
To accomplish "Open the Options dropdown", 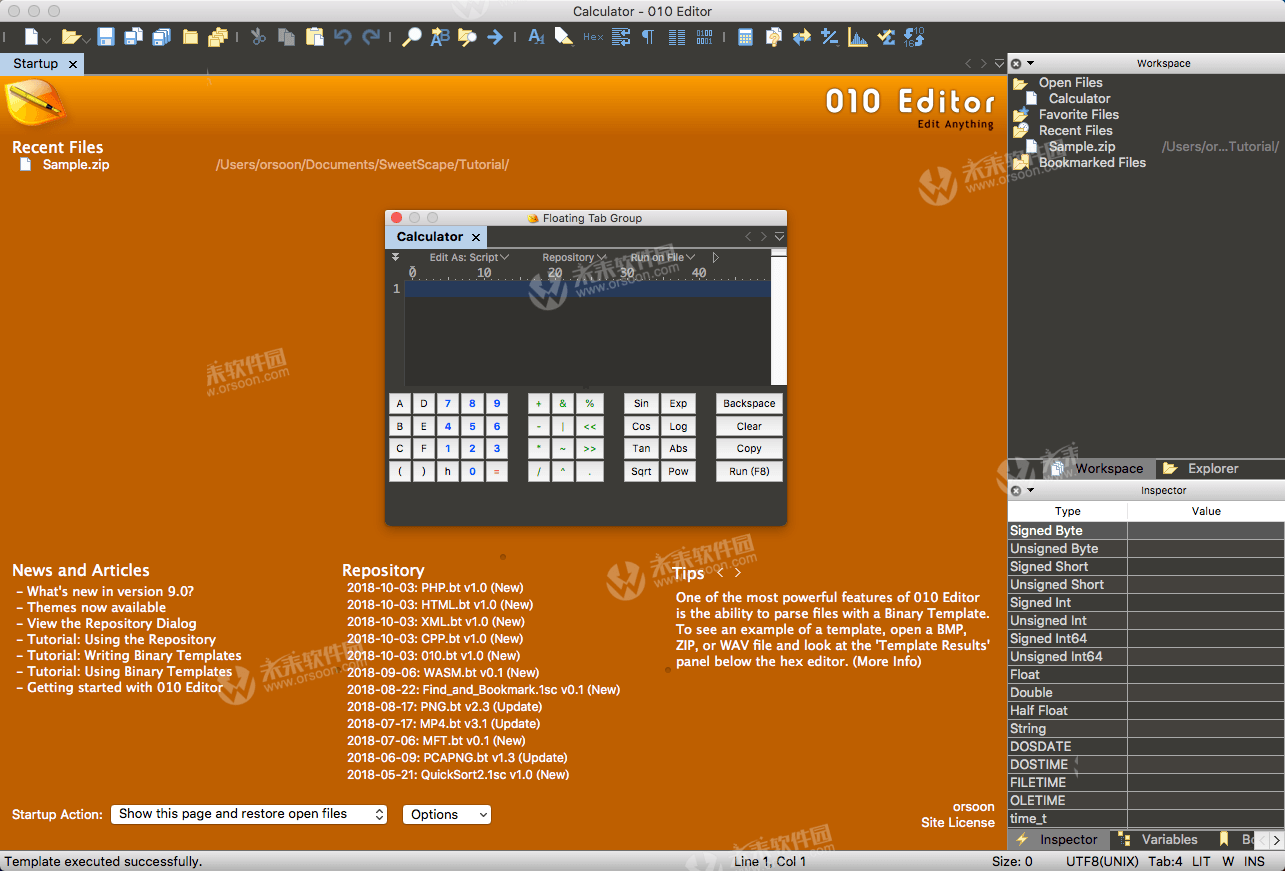I will (447, 814).
